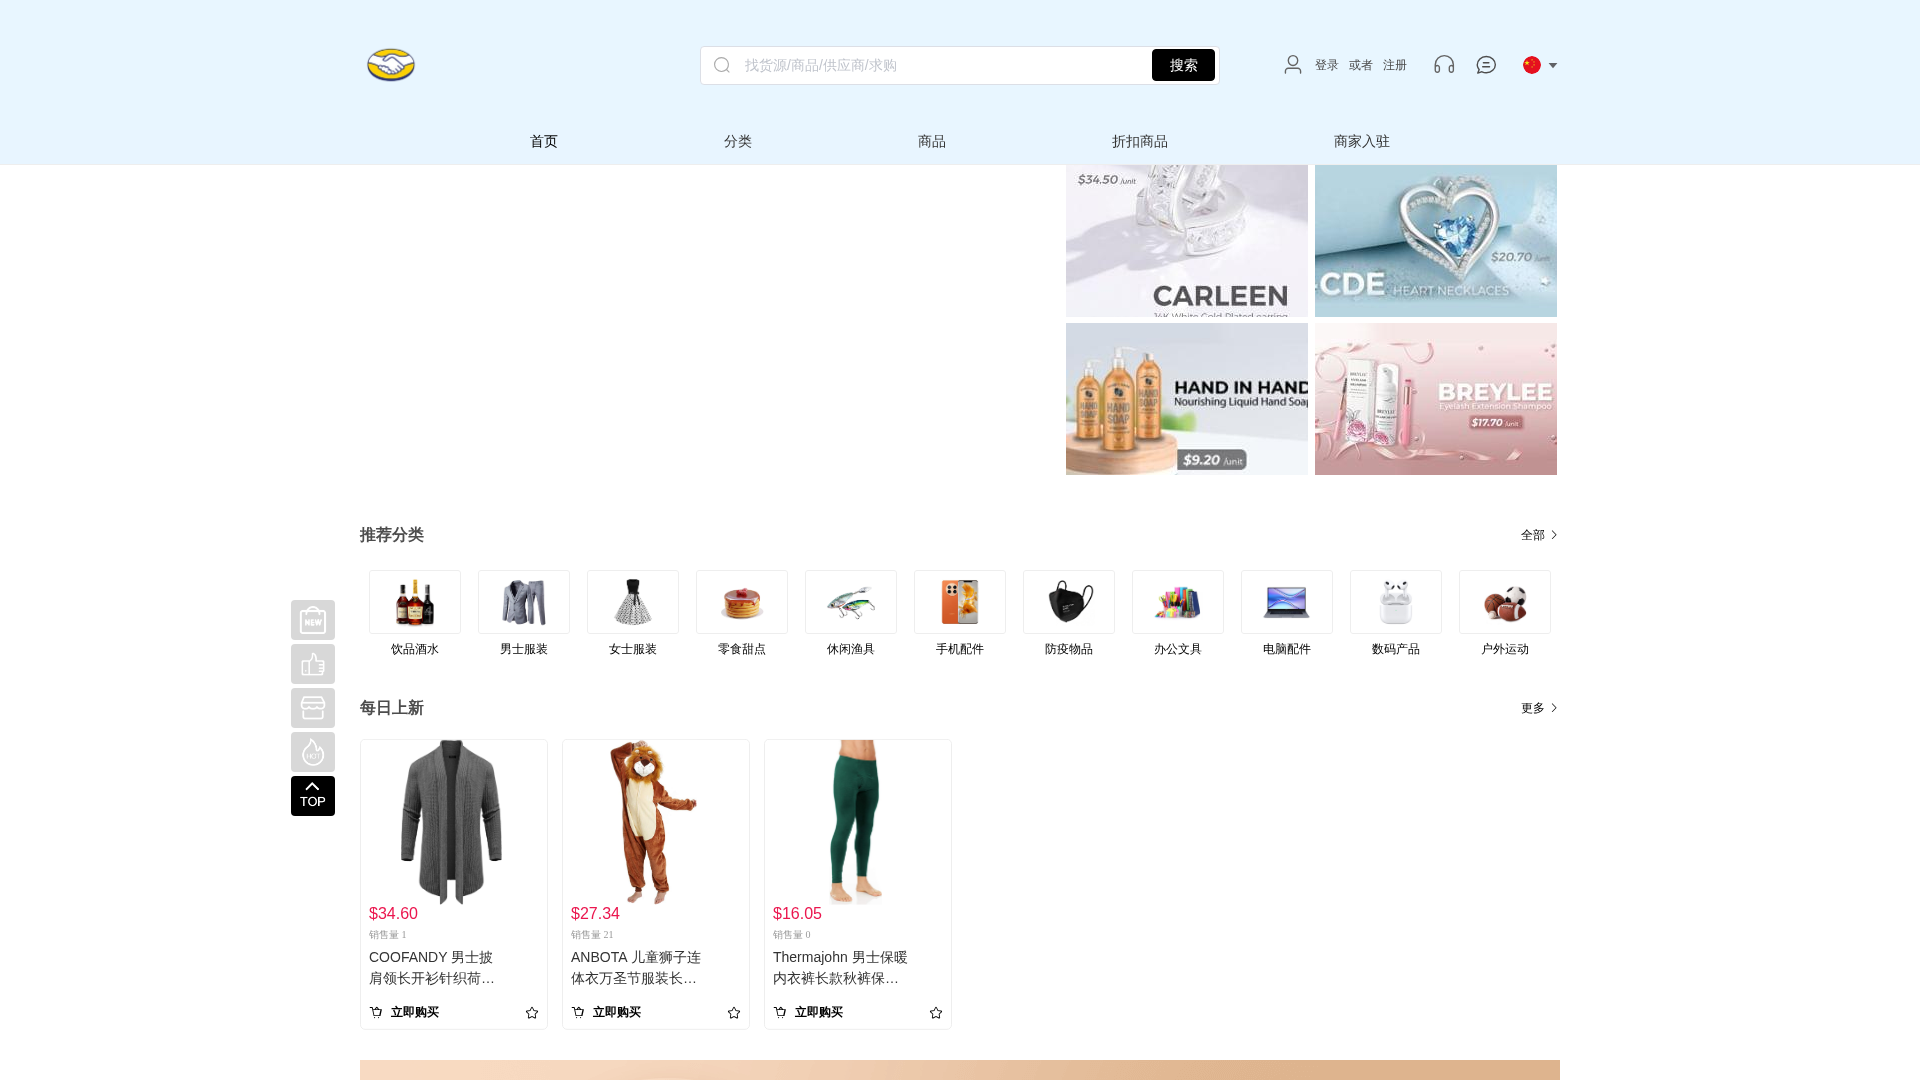Select the 户外运动 sports category icon
The height and width of the screenshot is (1080, 1920).
point(1505,602)
